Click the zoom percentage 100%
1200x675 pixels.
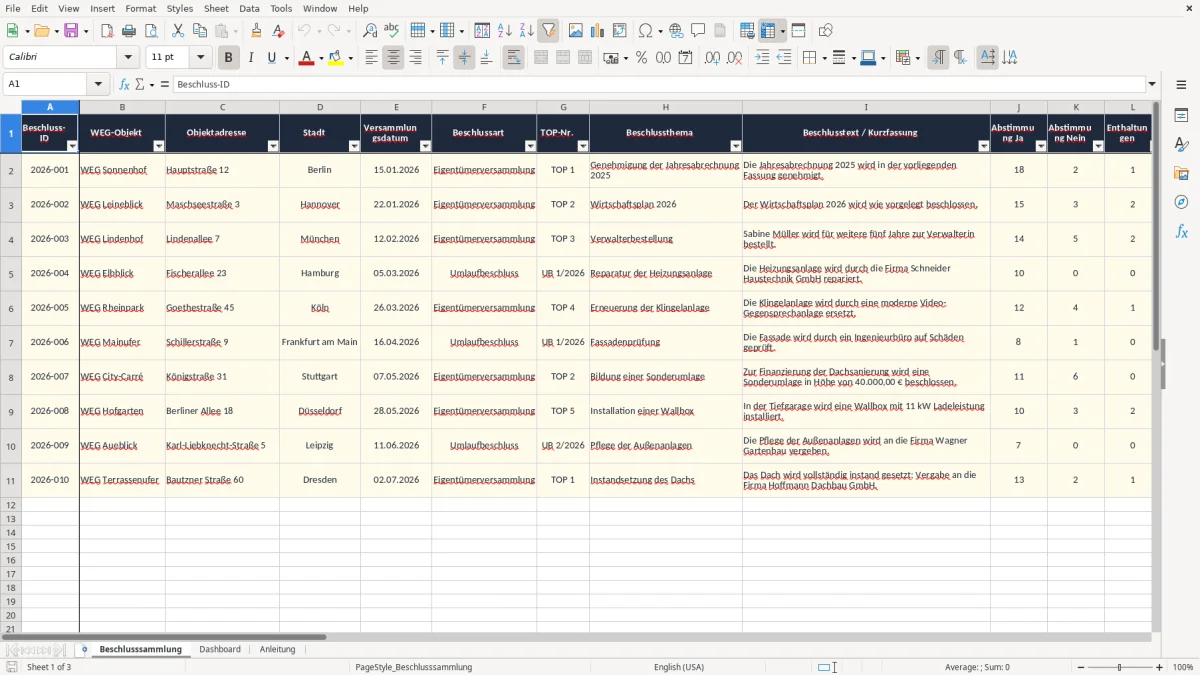point(1183,667)
